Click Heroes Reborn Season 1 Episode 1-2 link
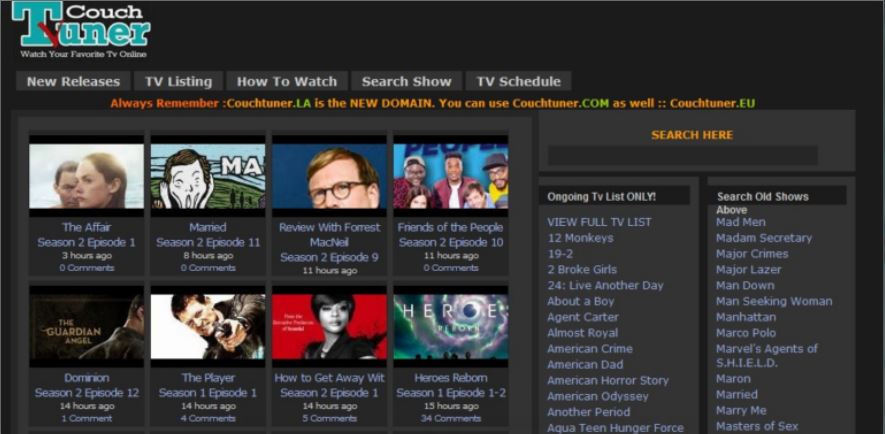This screenshot has width=885, height=434. (450, 385)
